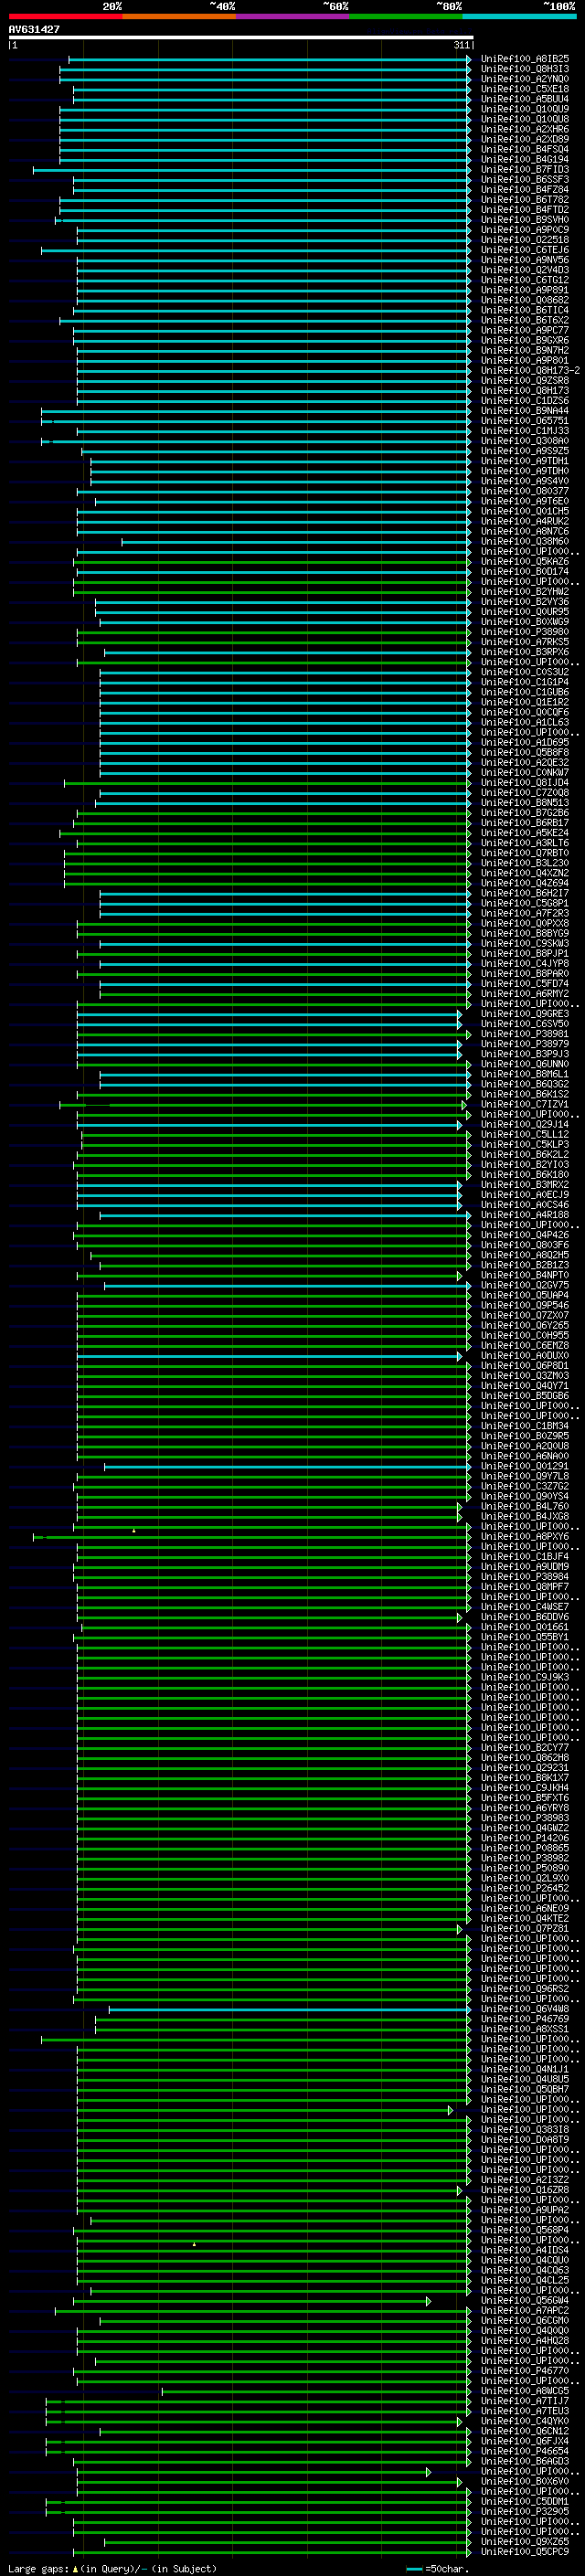Select label UniRef100_B2YHW2
585x2576 pixels.
click(x=524, y=592)
